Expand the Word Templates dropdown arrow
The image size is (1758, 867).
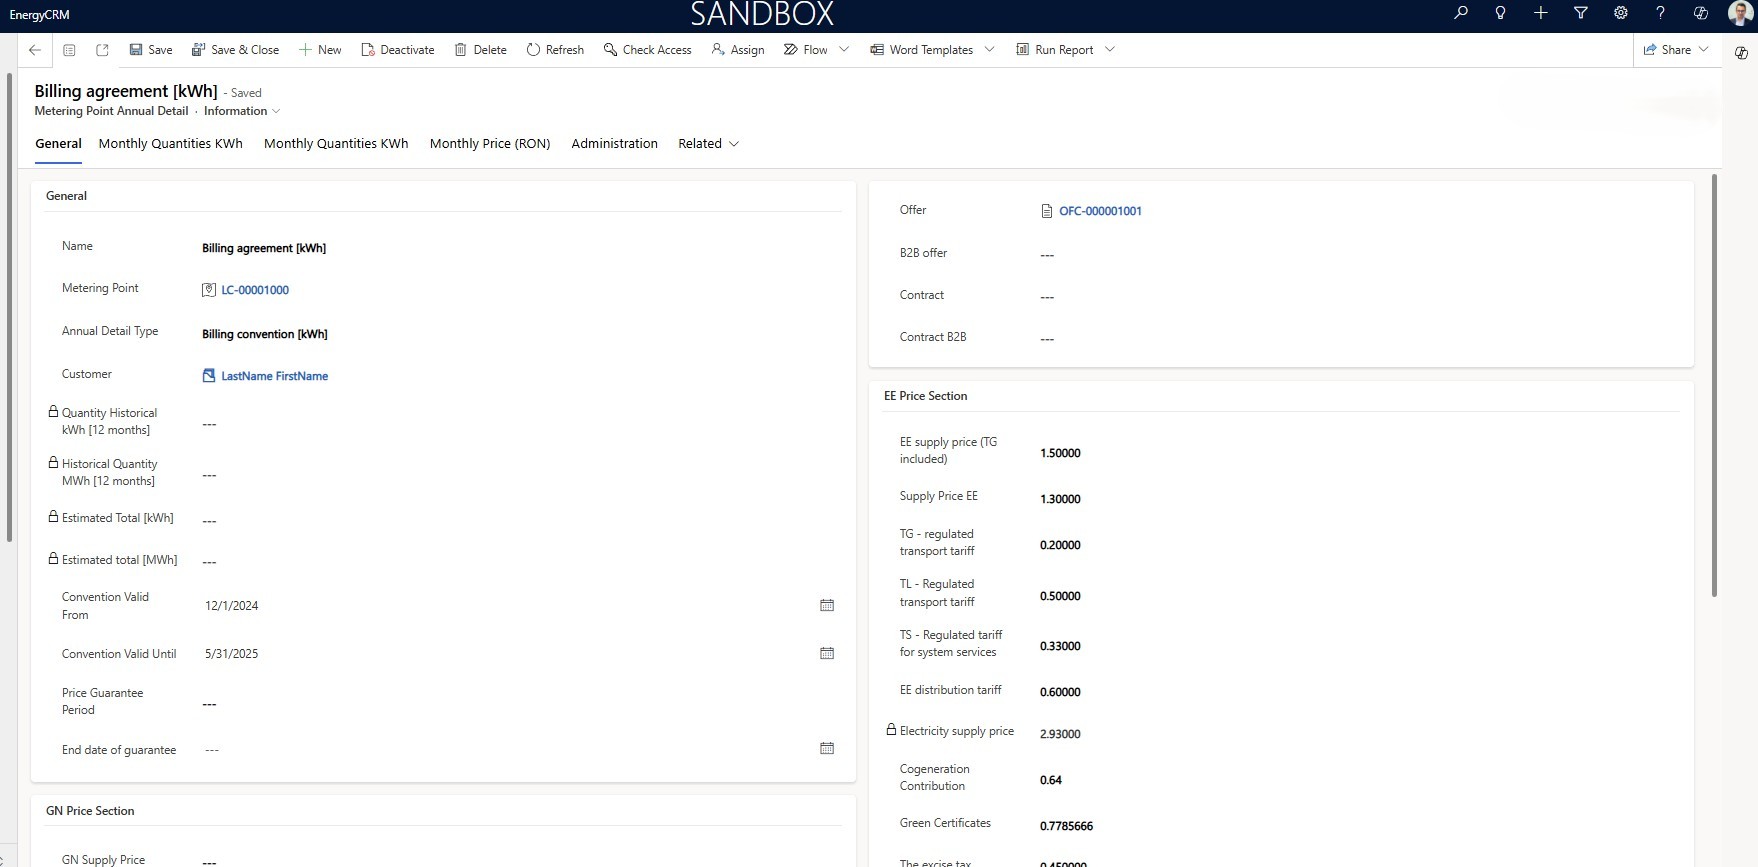click(990, 50)
